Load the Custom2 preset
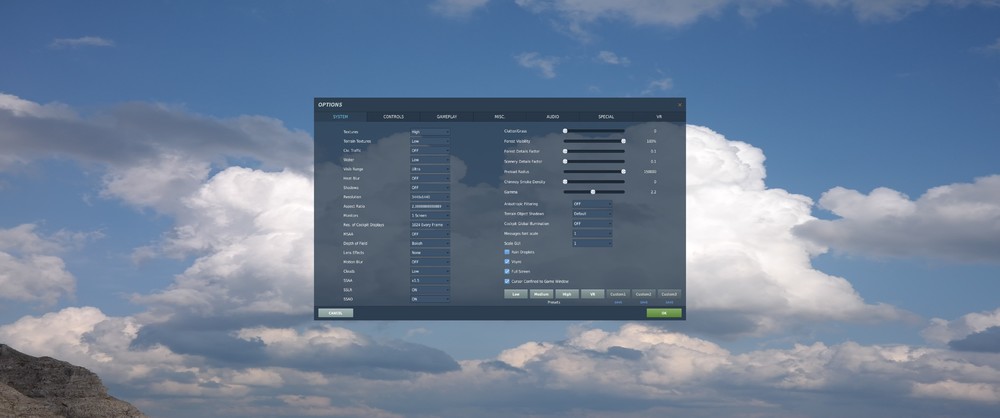Viewport: 1000px width, 418px height. click(x=643, y=294)
